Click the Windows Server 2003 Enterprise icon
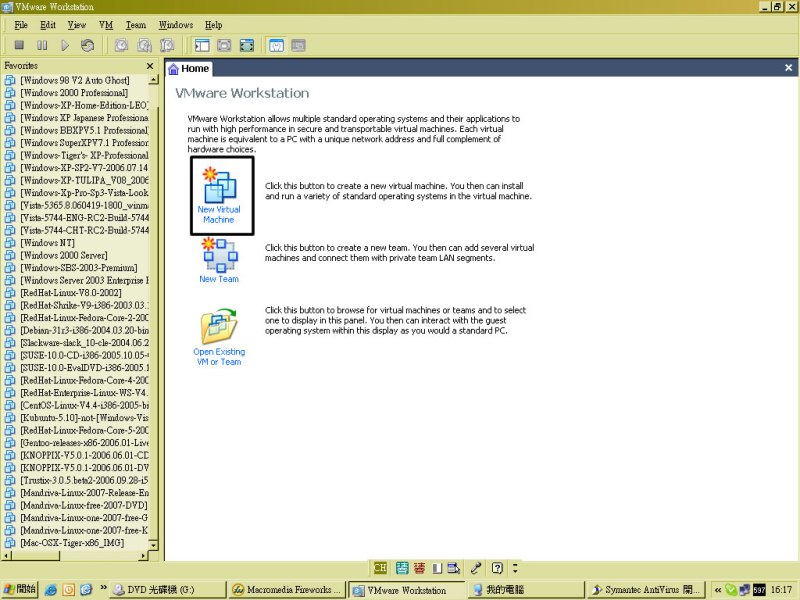The image size is (800, 600). 10,280
